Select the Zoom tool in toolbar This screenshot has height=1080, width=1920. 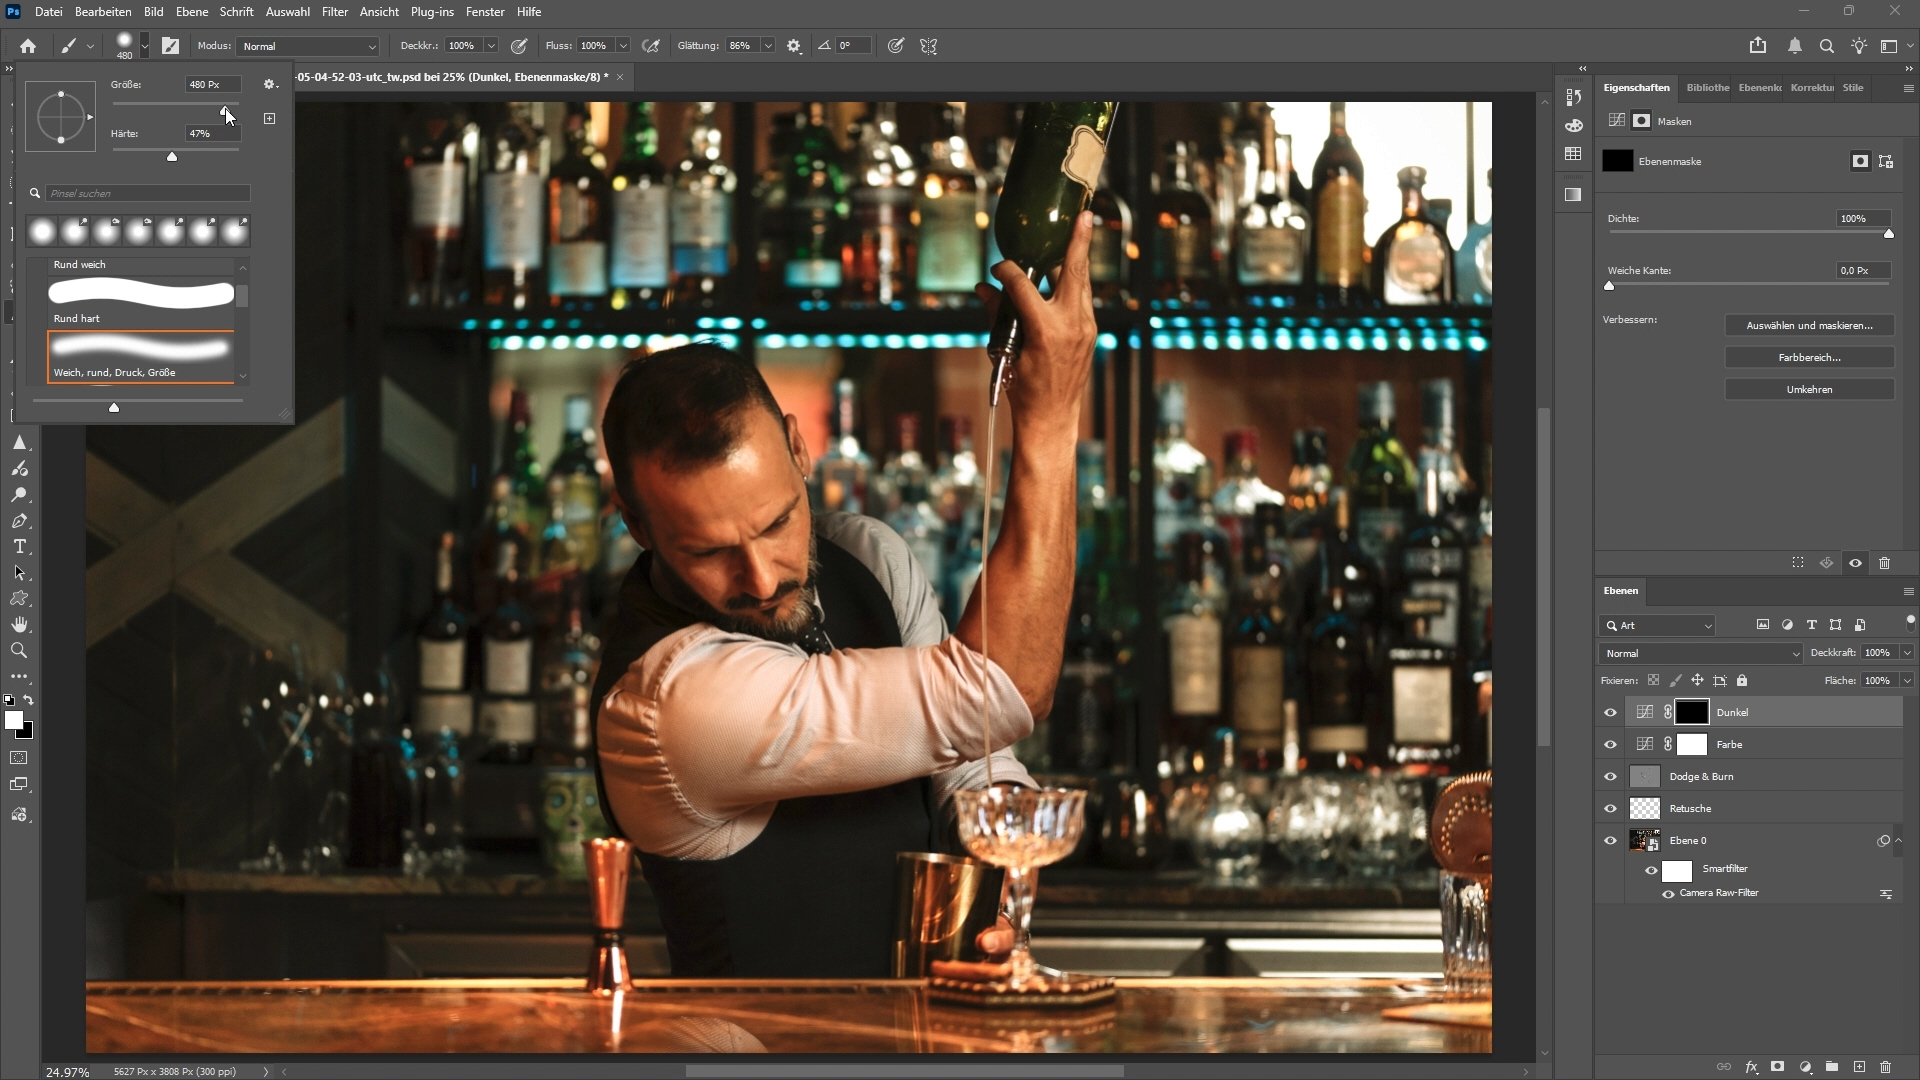pos(19,651)
